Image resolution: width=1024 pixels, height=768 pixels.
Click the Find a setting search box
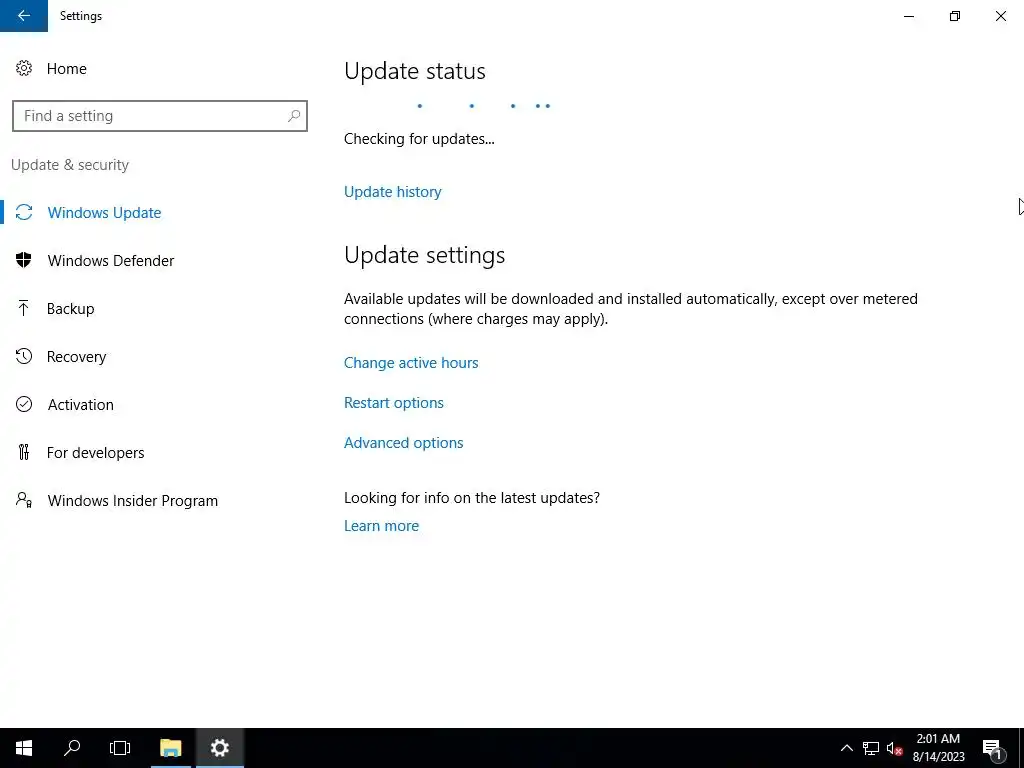coord(160,116)
